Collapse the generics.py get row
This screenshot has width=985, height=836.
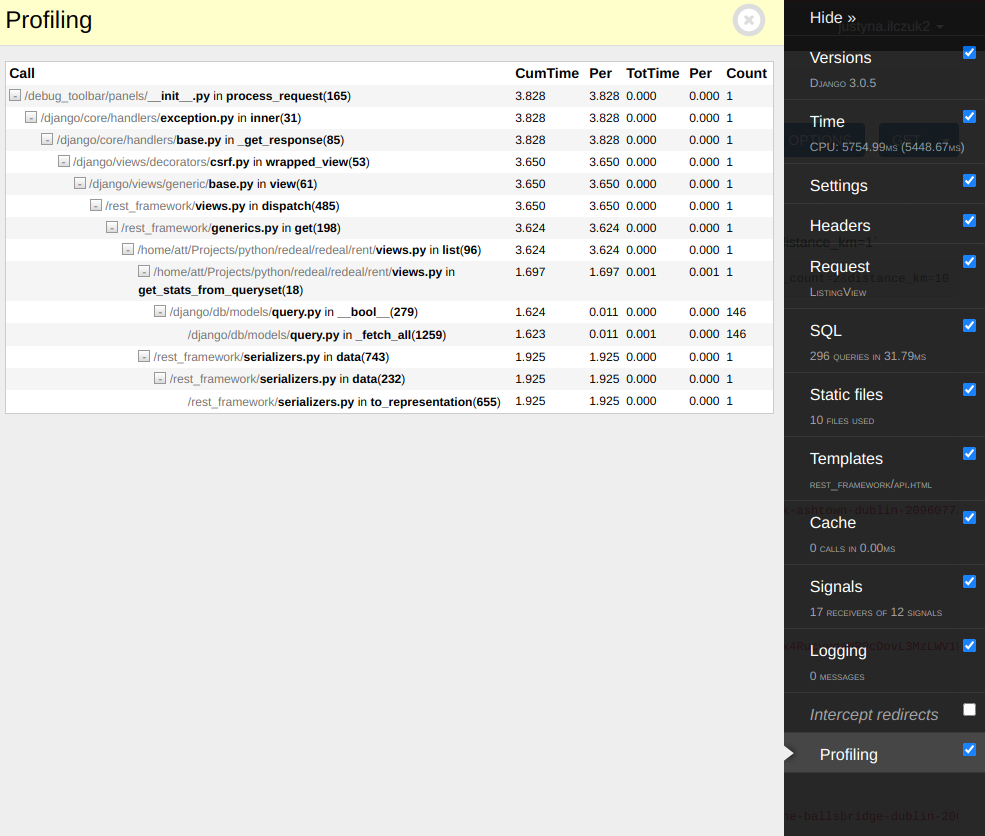[x=112, y=228]
